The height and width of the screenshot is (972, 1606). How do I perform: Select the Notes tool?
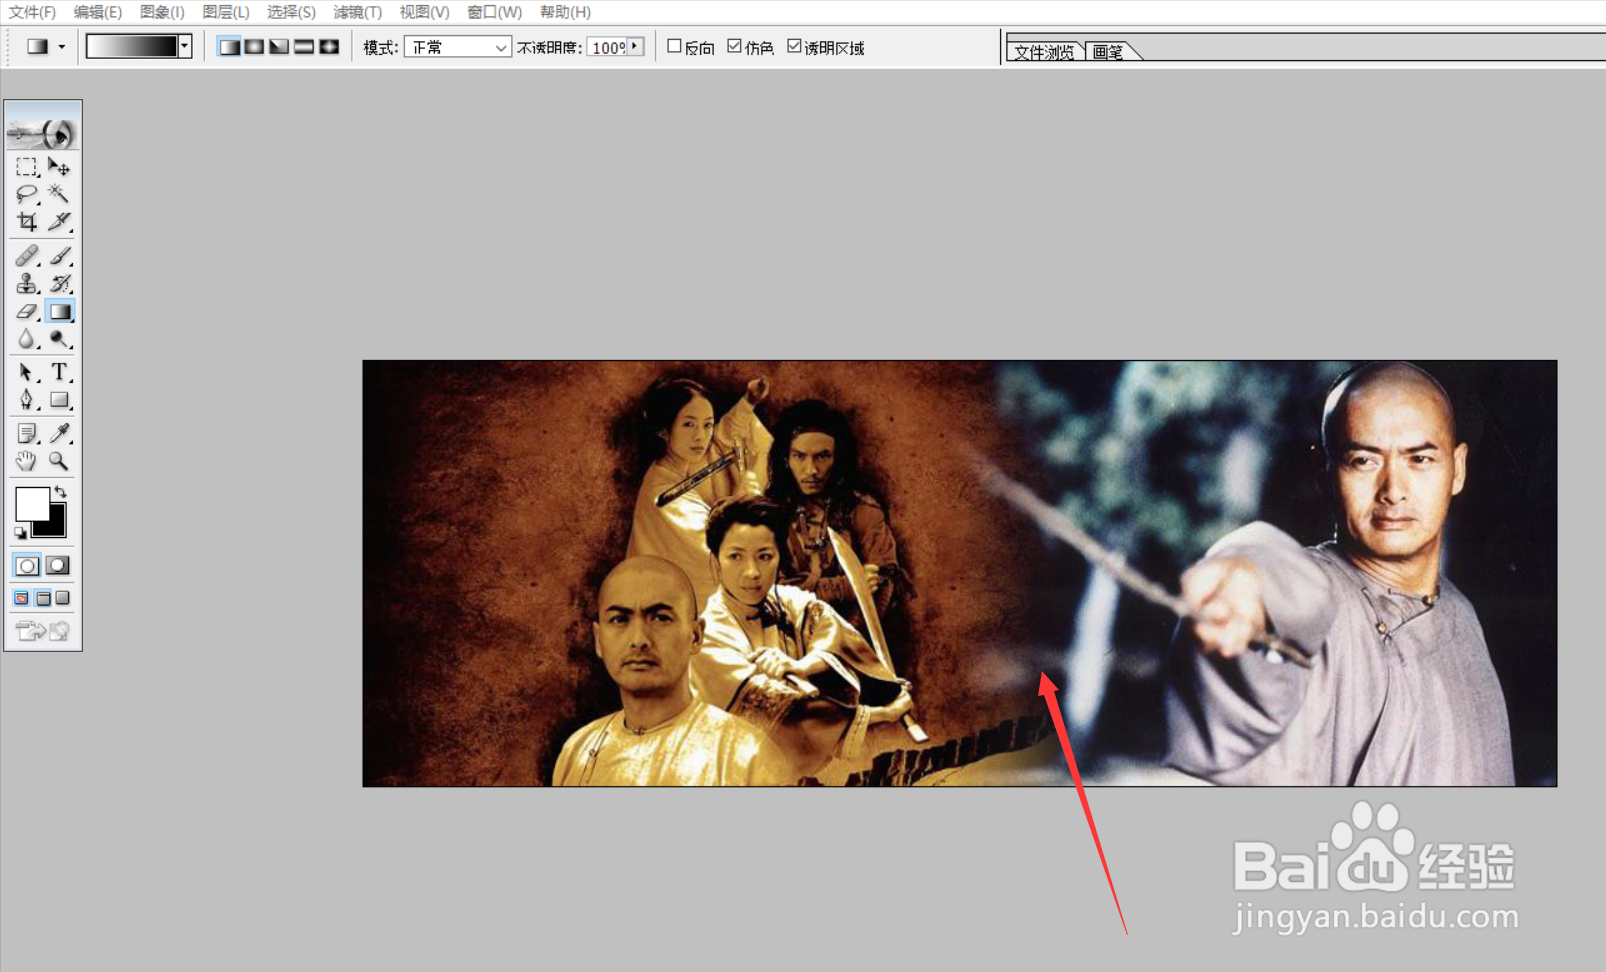(27, 433)
